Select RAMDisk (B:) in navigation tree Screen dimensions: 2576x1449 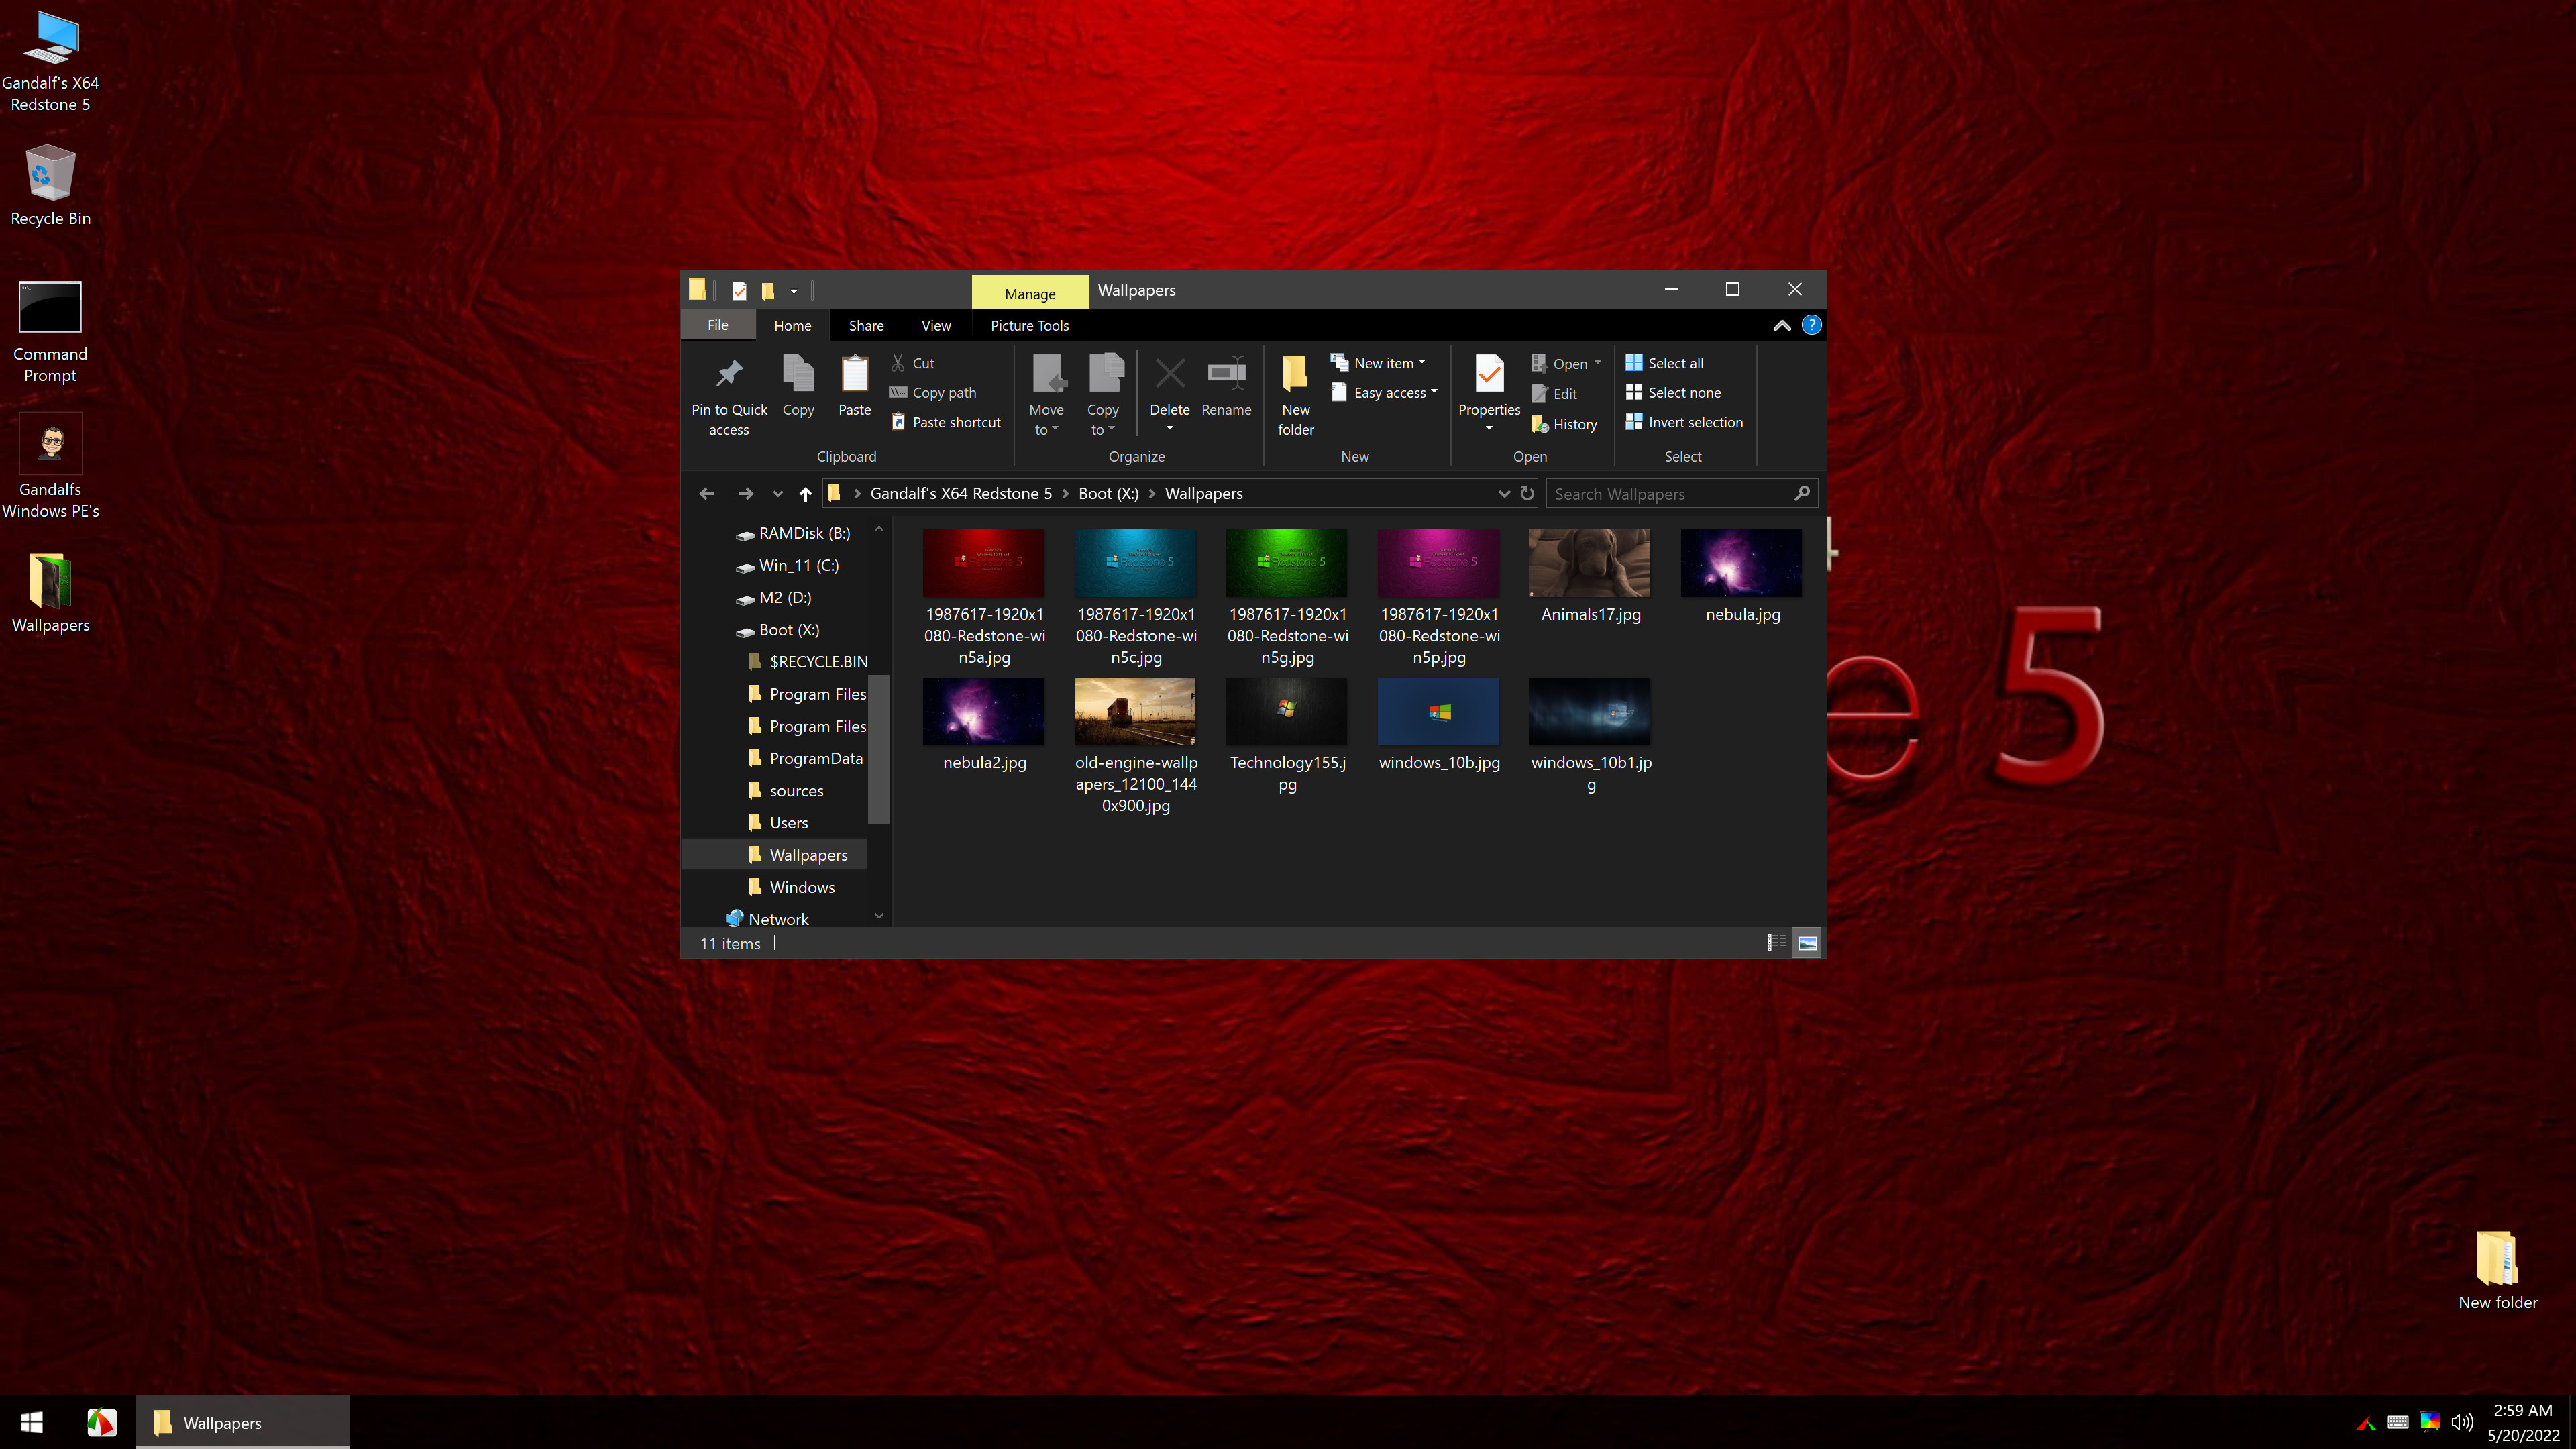pos(793,533)
